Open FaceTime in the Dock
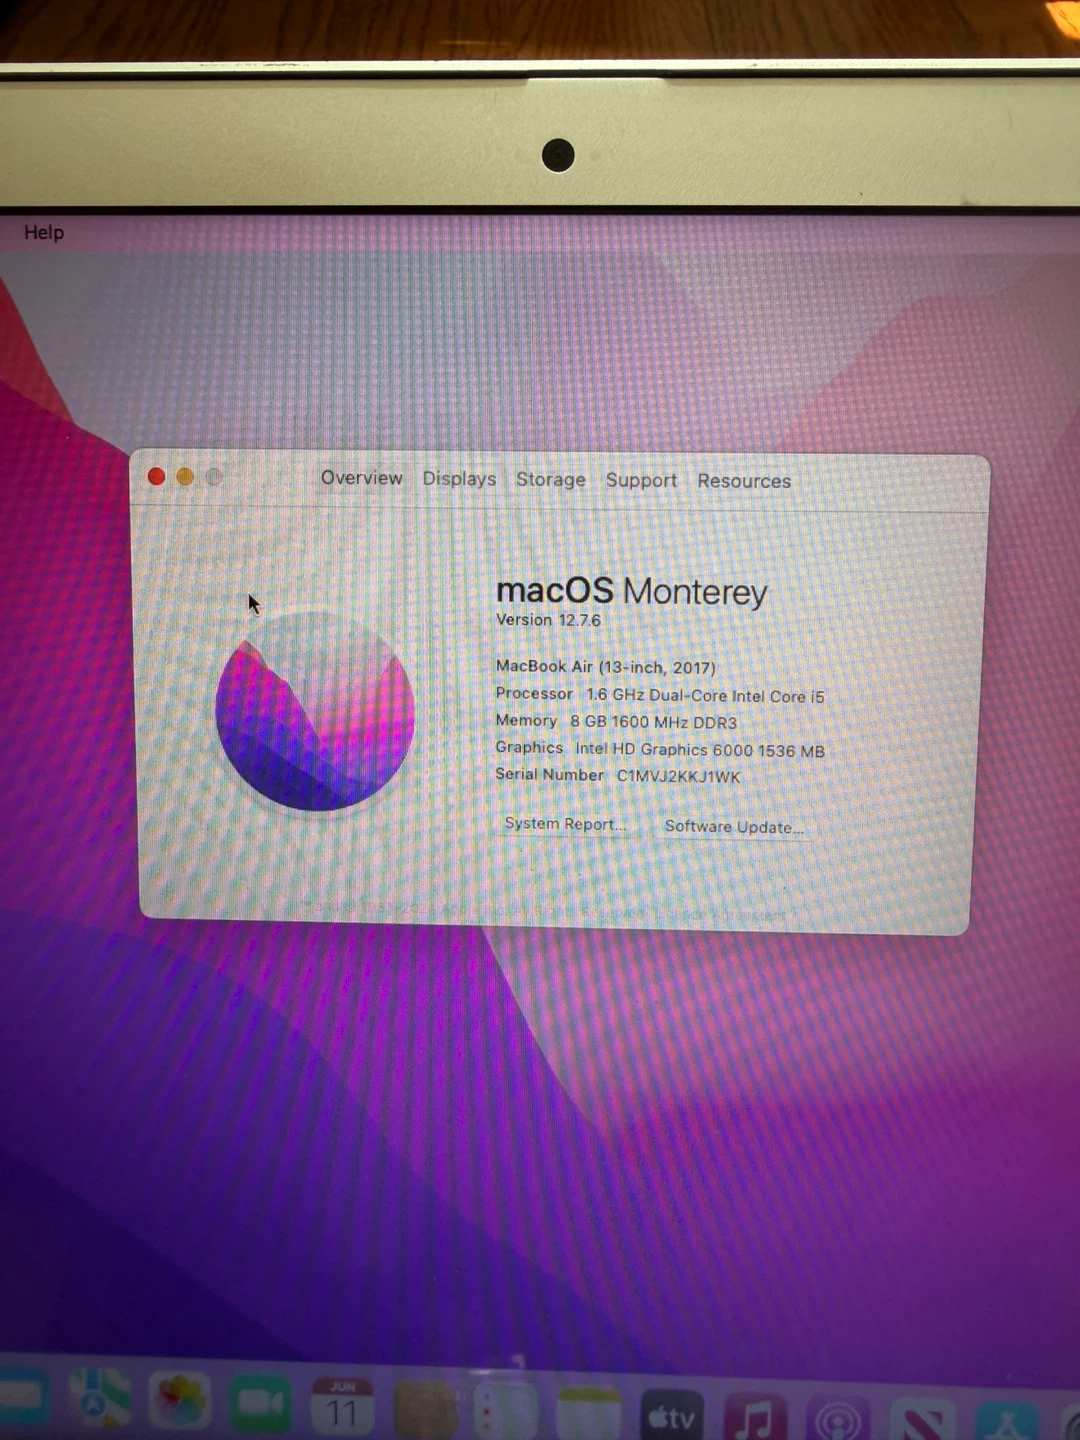This screenshot has height=1440, width=1080. coord(260,1404)
